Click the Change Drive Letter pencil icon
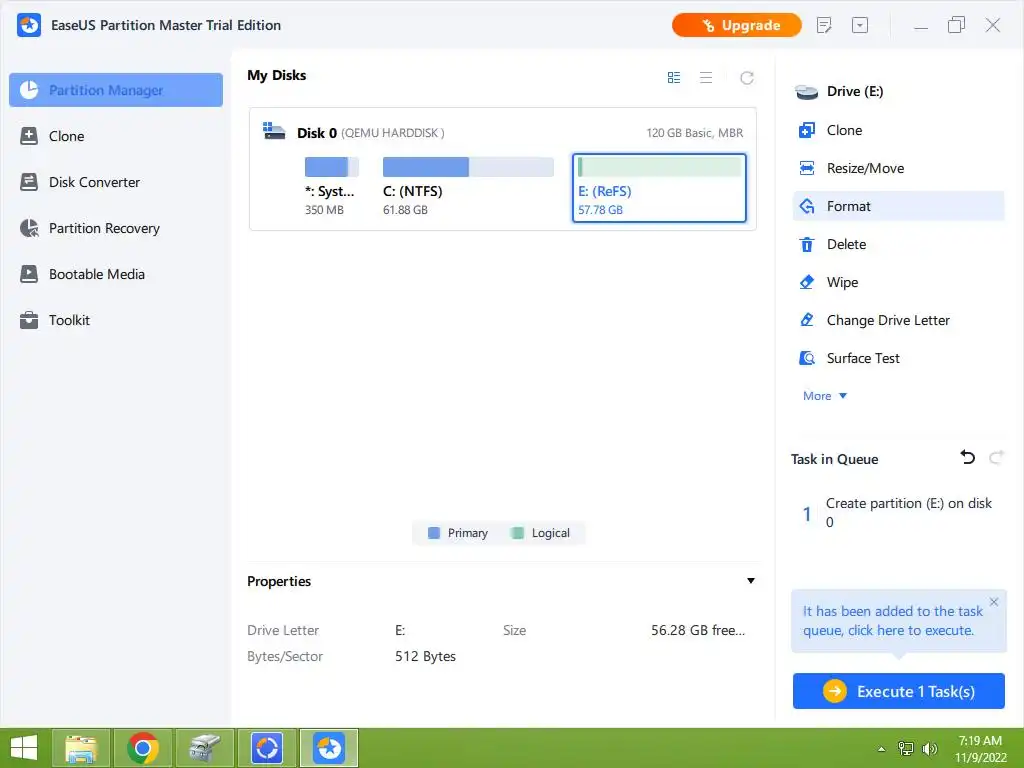1024x768 pixels. [x=807, y=320]
